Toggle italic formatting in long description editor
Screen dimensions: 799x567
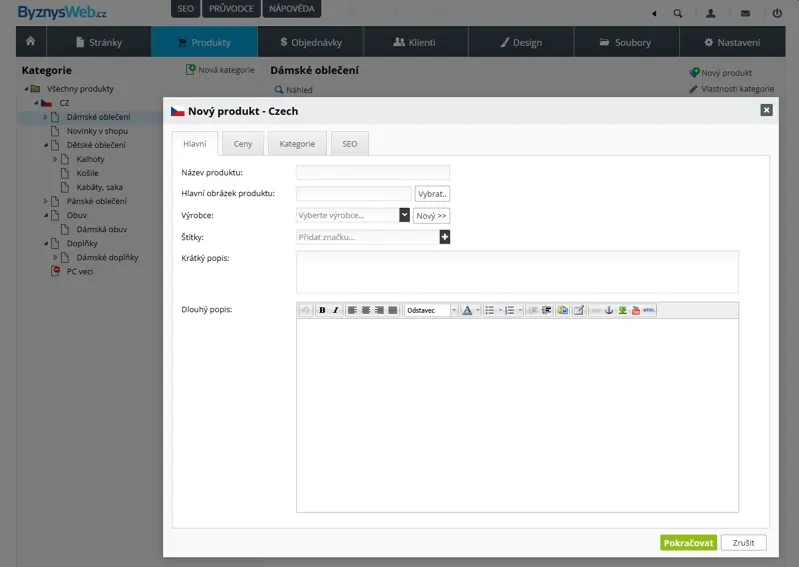[x=335, y=310]
